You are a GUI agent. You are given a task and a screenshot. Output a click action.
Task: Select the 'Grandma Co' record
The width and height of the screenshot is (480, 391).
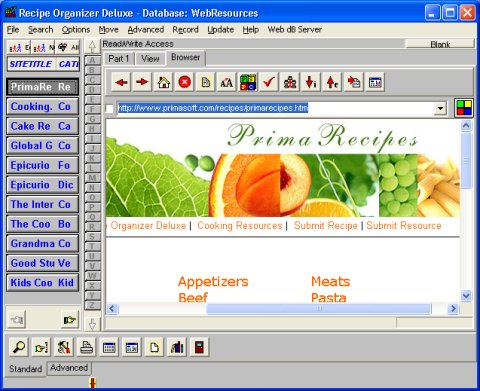[42, 244]
